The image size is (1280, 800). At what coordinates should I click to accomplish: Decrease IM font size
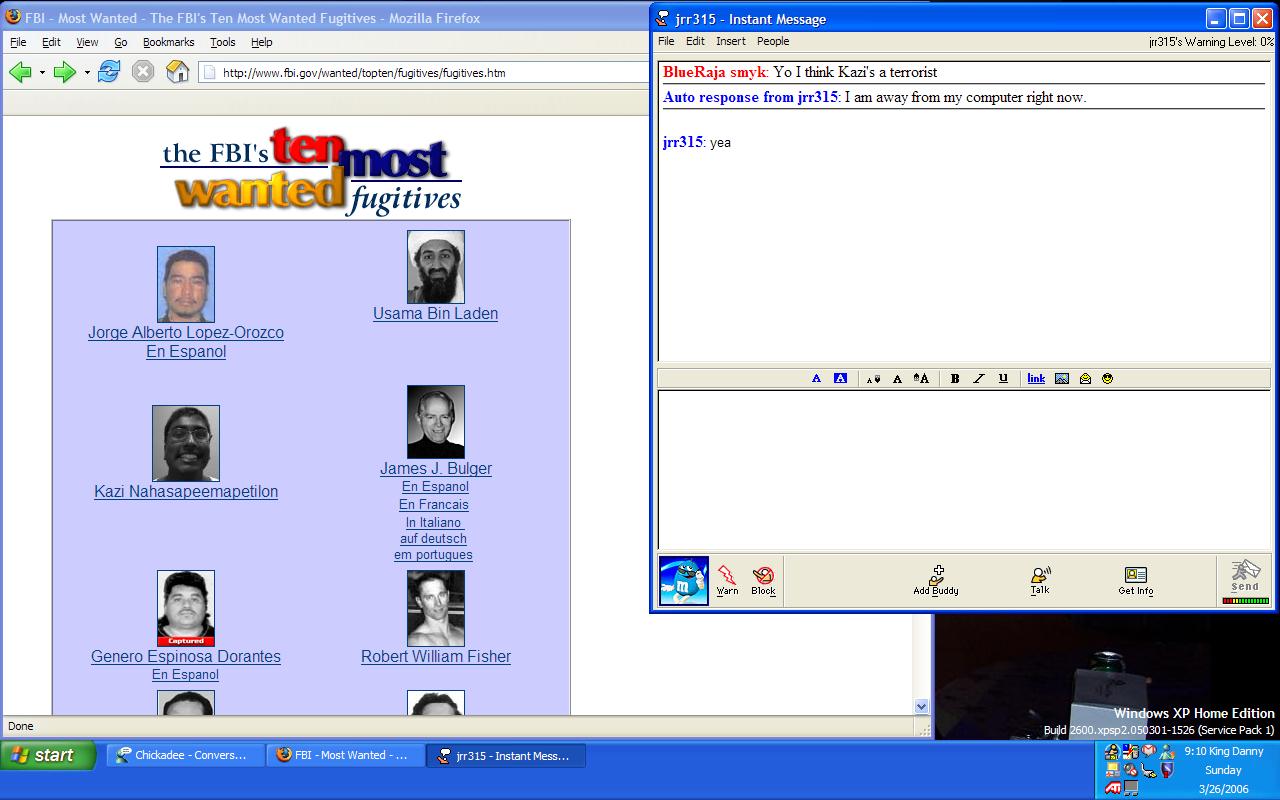[x=873, y=378]
